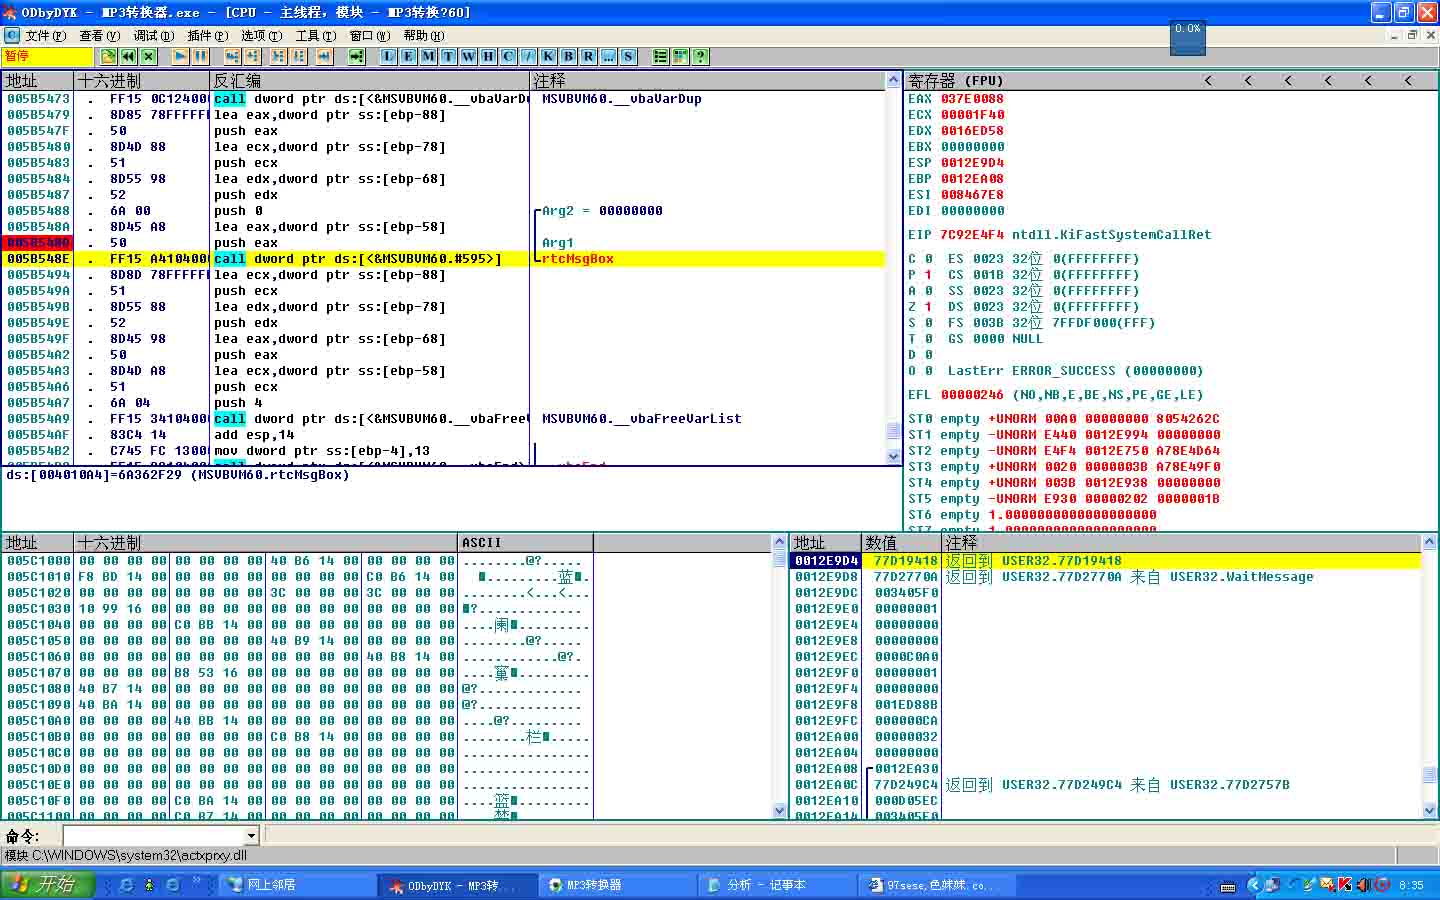Click the 开始 Start button
Screen dimensions: 1440x900
(46, 885)
